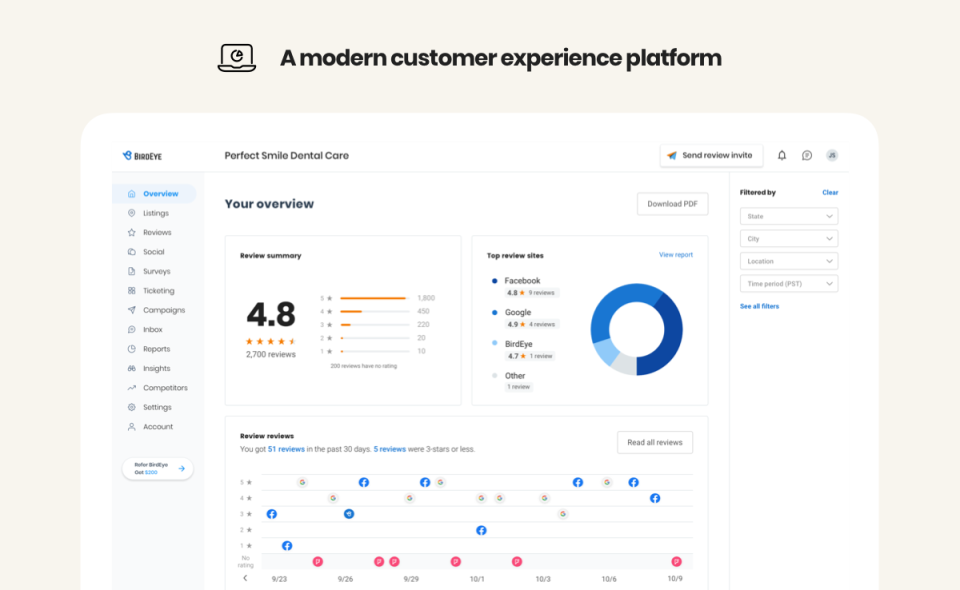Screen dimensions: 960x590
Task: Click the Social icon in sidebar
Action: tap(131, 252)
